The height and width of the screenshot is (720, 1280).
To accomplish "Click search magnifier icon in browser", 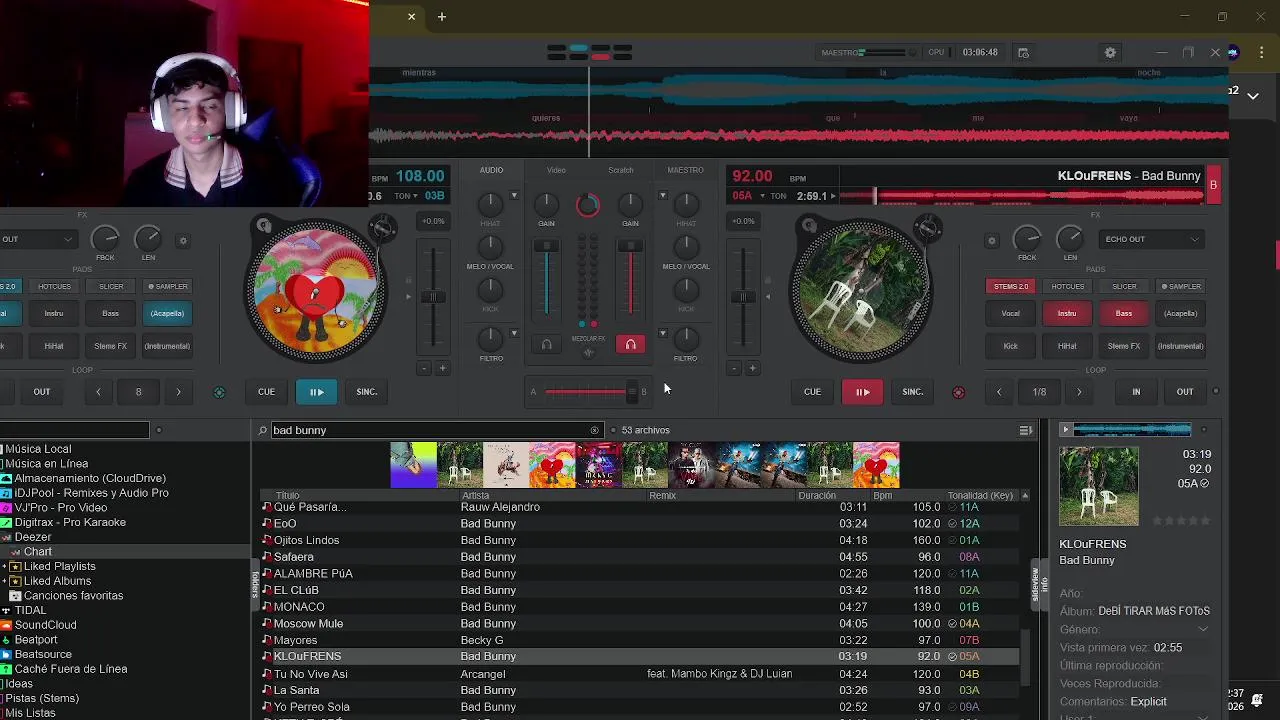I will [263, 430].
